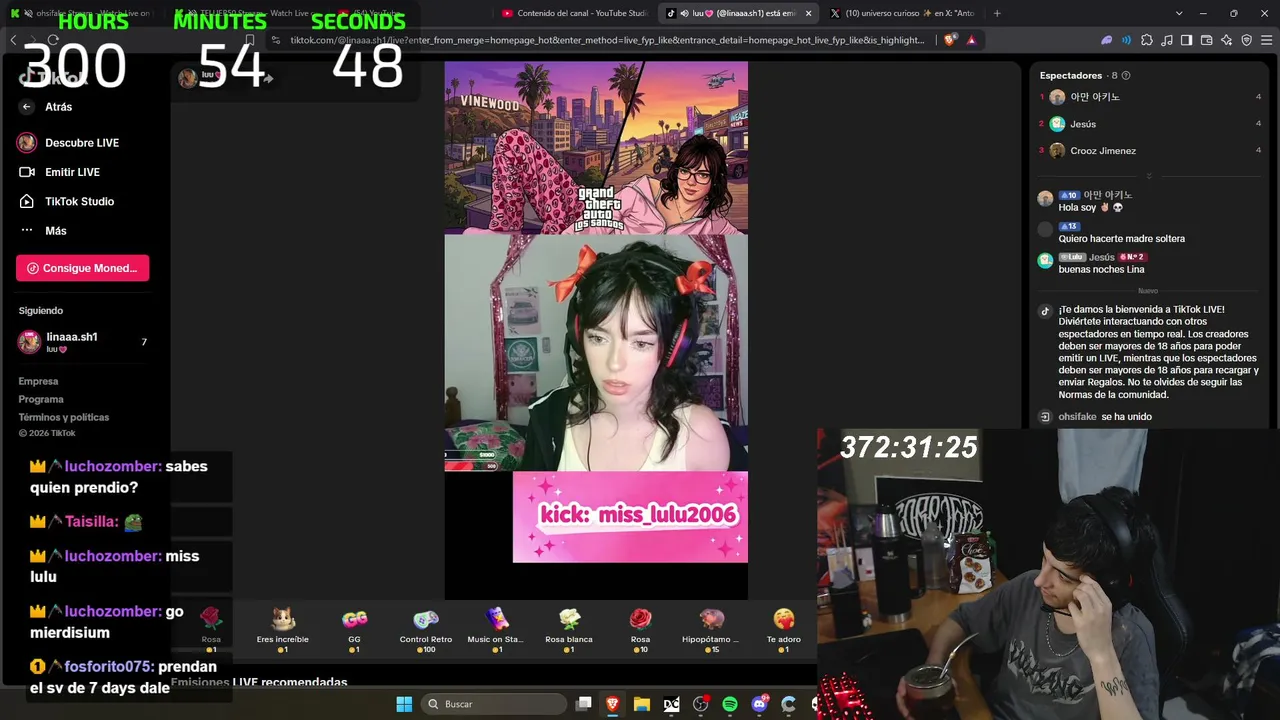Open the browser media control icon
This screenshot has height=720, width=1280.
click(1167, 40)
